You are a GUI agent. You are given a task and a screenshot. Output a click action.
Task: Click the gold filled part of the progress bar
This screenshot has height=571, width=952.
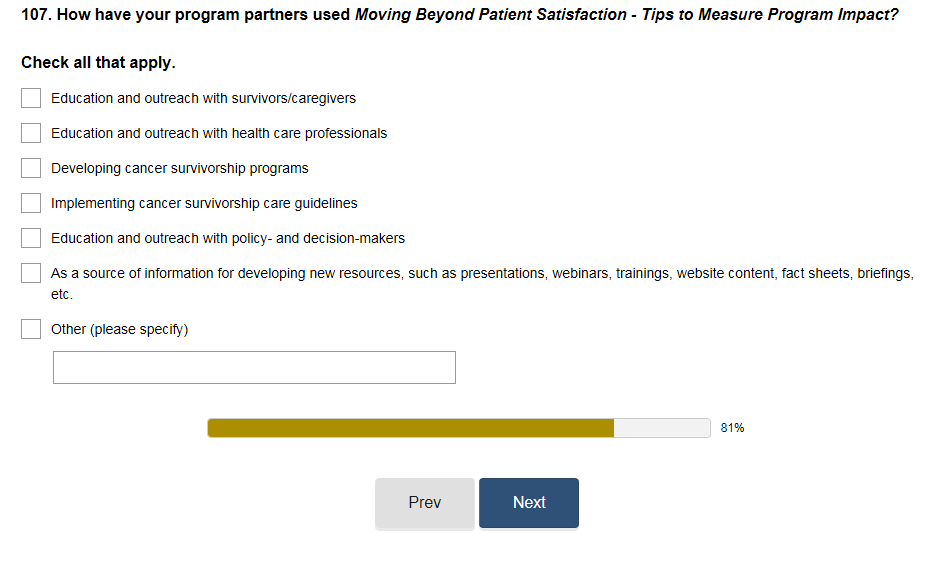tap(410, 428)
